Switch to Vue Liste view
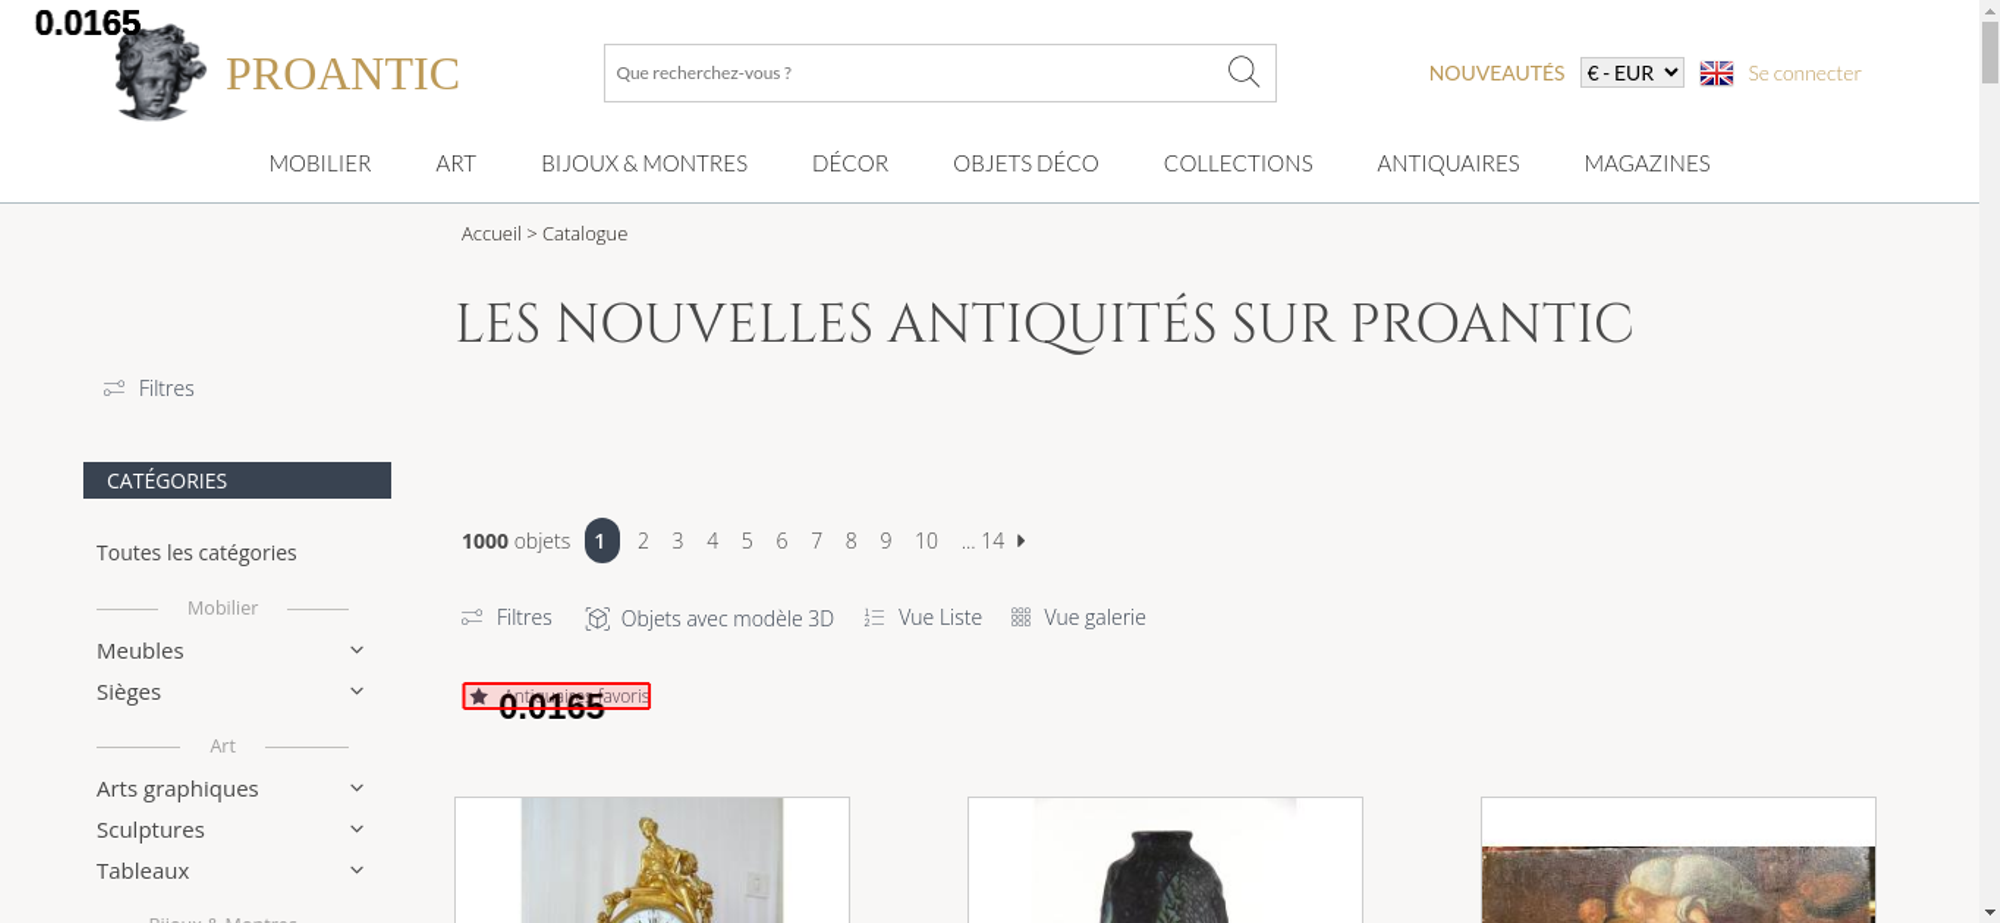This screenshot has width=2000, height=923. tap(923, 618)
